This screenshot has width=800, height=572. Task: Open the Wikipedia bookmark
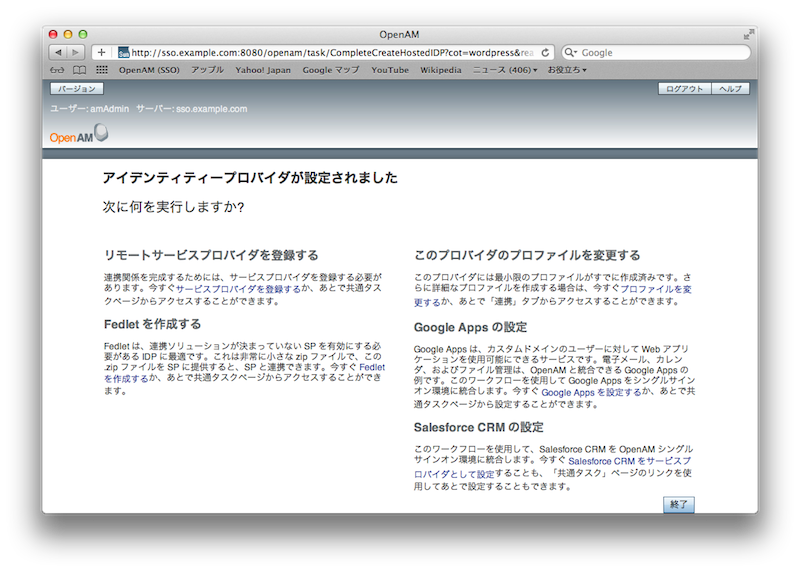[441, 70]
